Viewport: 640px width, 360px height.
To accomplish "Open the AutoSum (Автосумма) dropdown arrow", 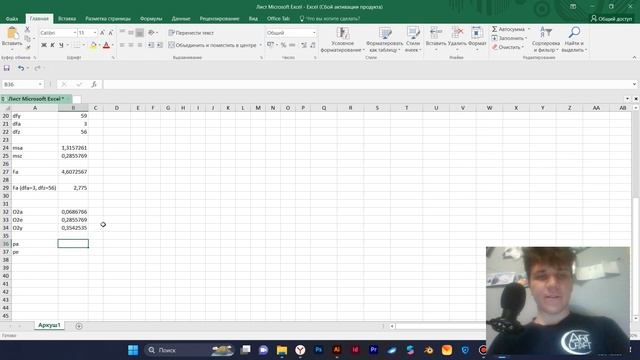I will coord(529,29).
